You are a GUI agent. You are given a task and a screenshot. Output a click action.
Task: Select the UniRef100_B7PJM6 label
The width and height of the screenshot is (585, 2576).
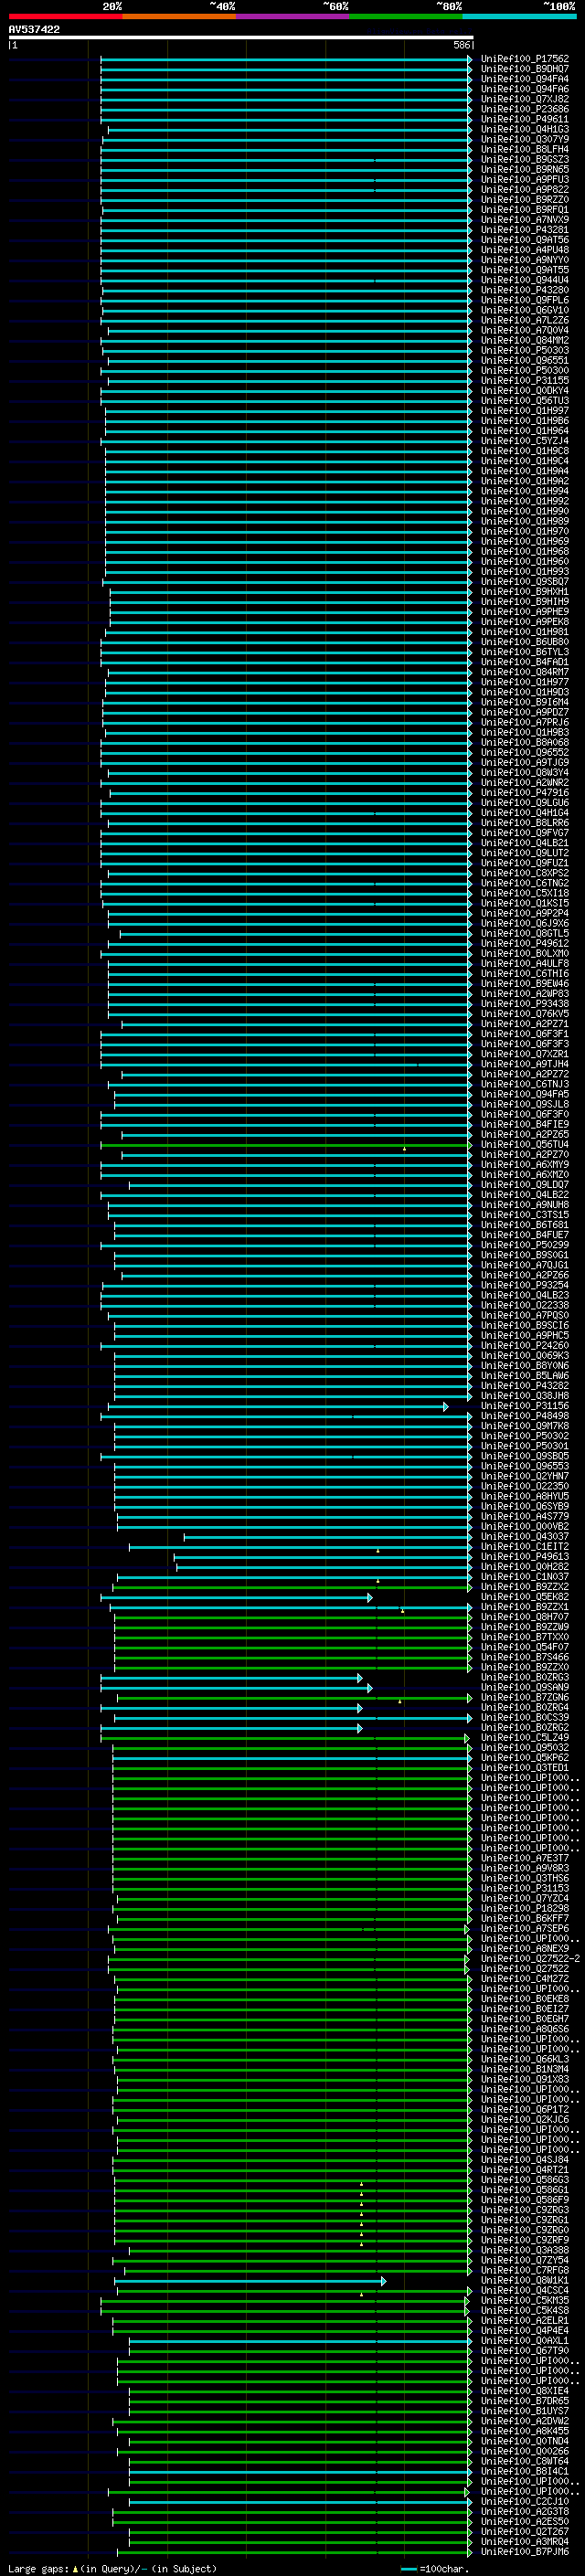pyautogui.click(x=524, y=2551)
